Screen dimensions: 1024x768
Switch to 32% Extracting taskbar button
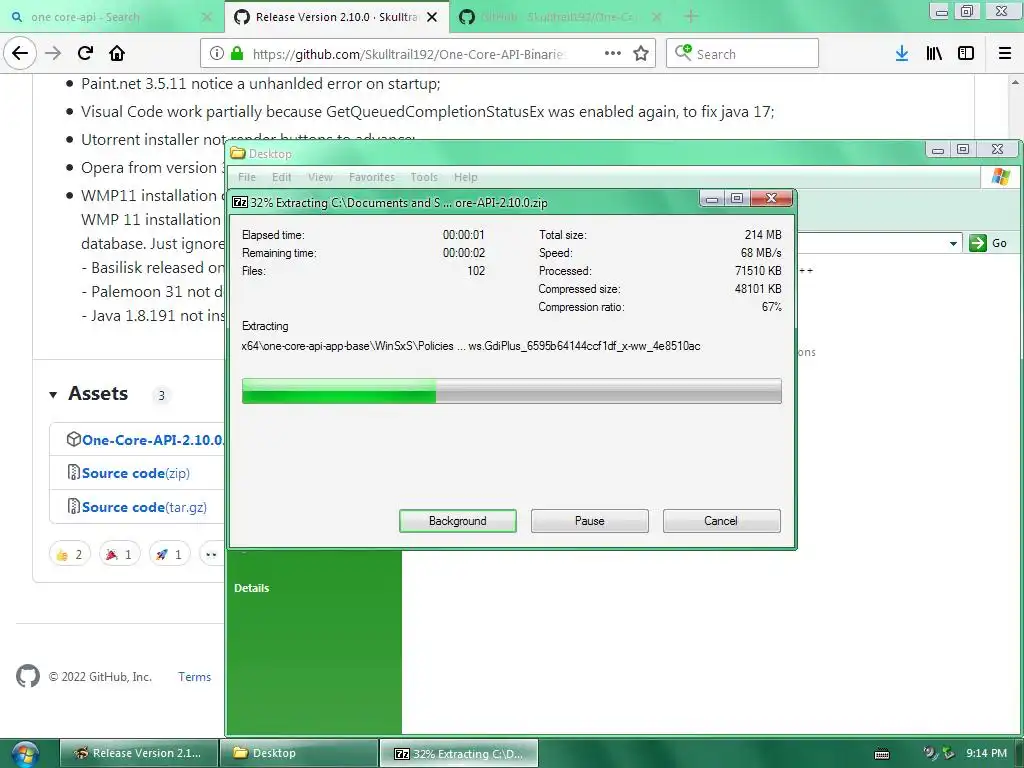[x=459, y=753]
